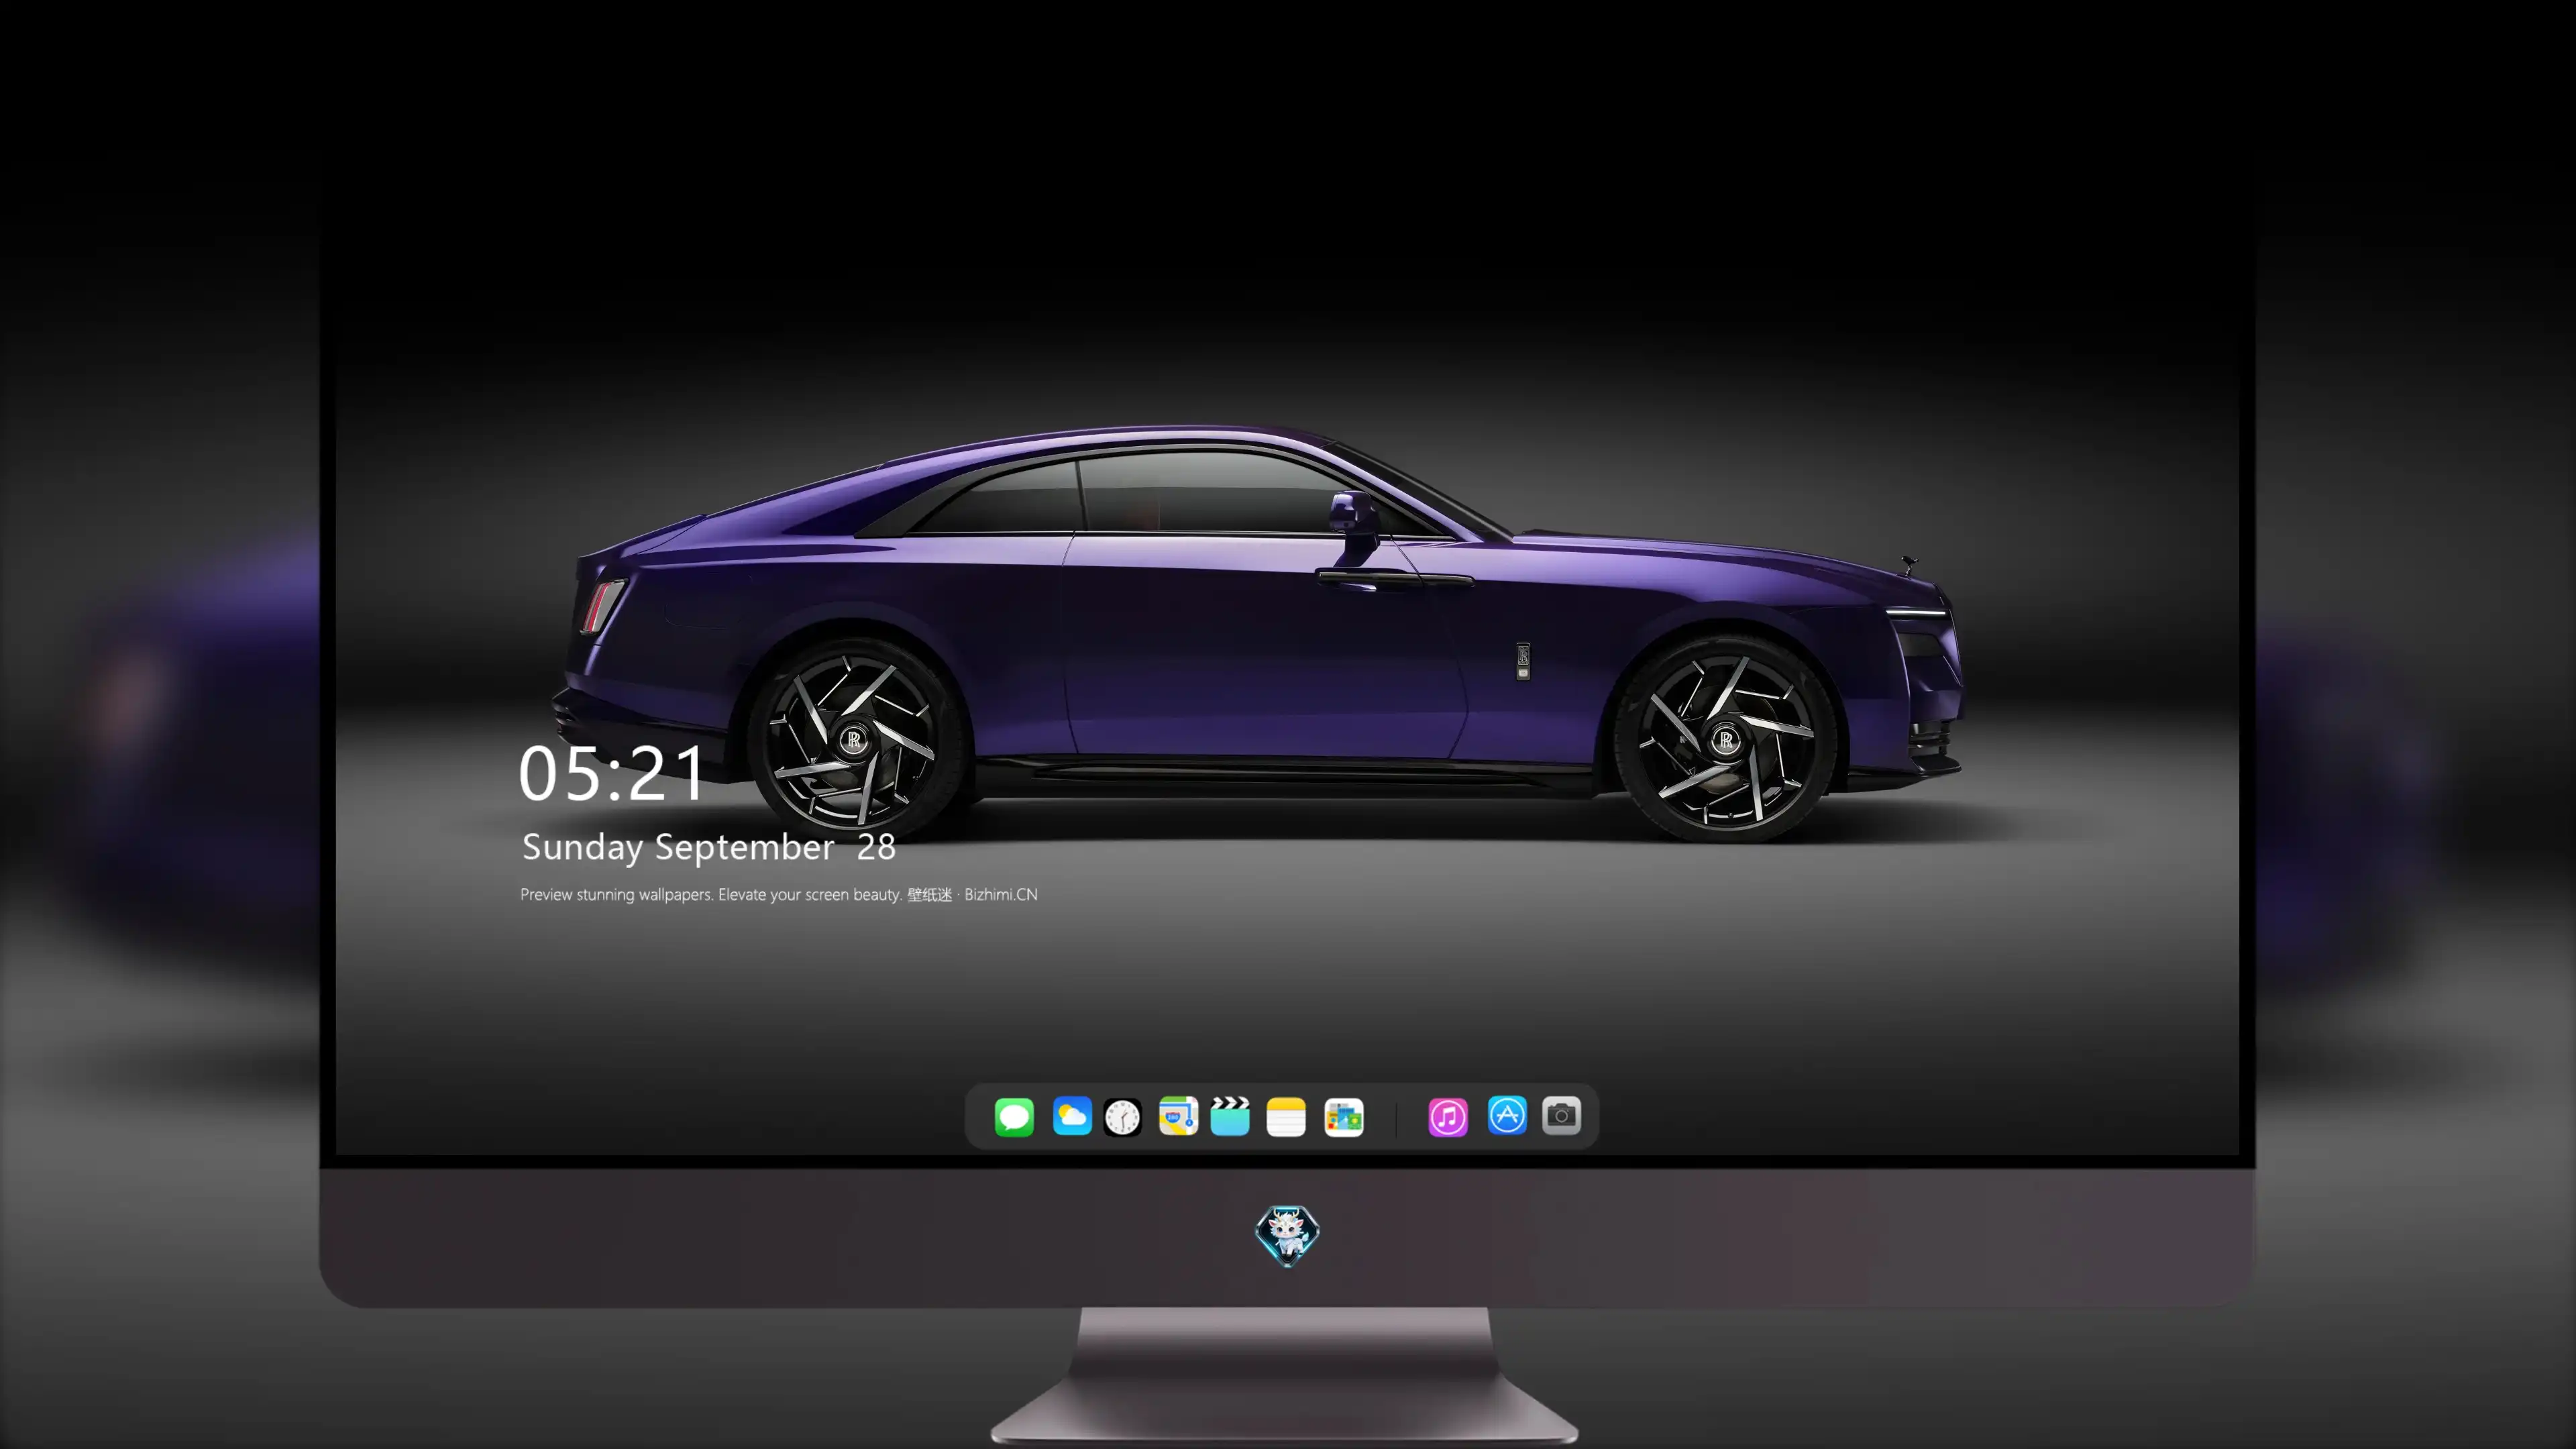Click the dragon logo on monitor chin

pos(1287,1236)
